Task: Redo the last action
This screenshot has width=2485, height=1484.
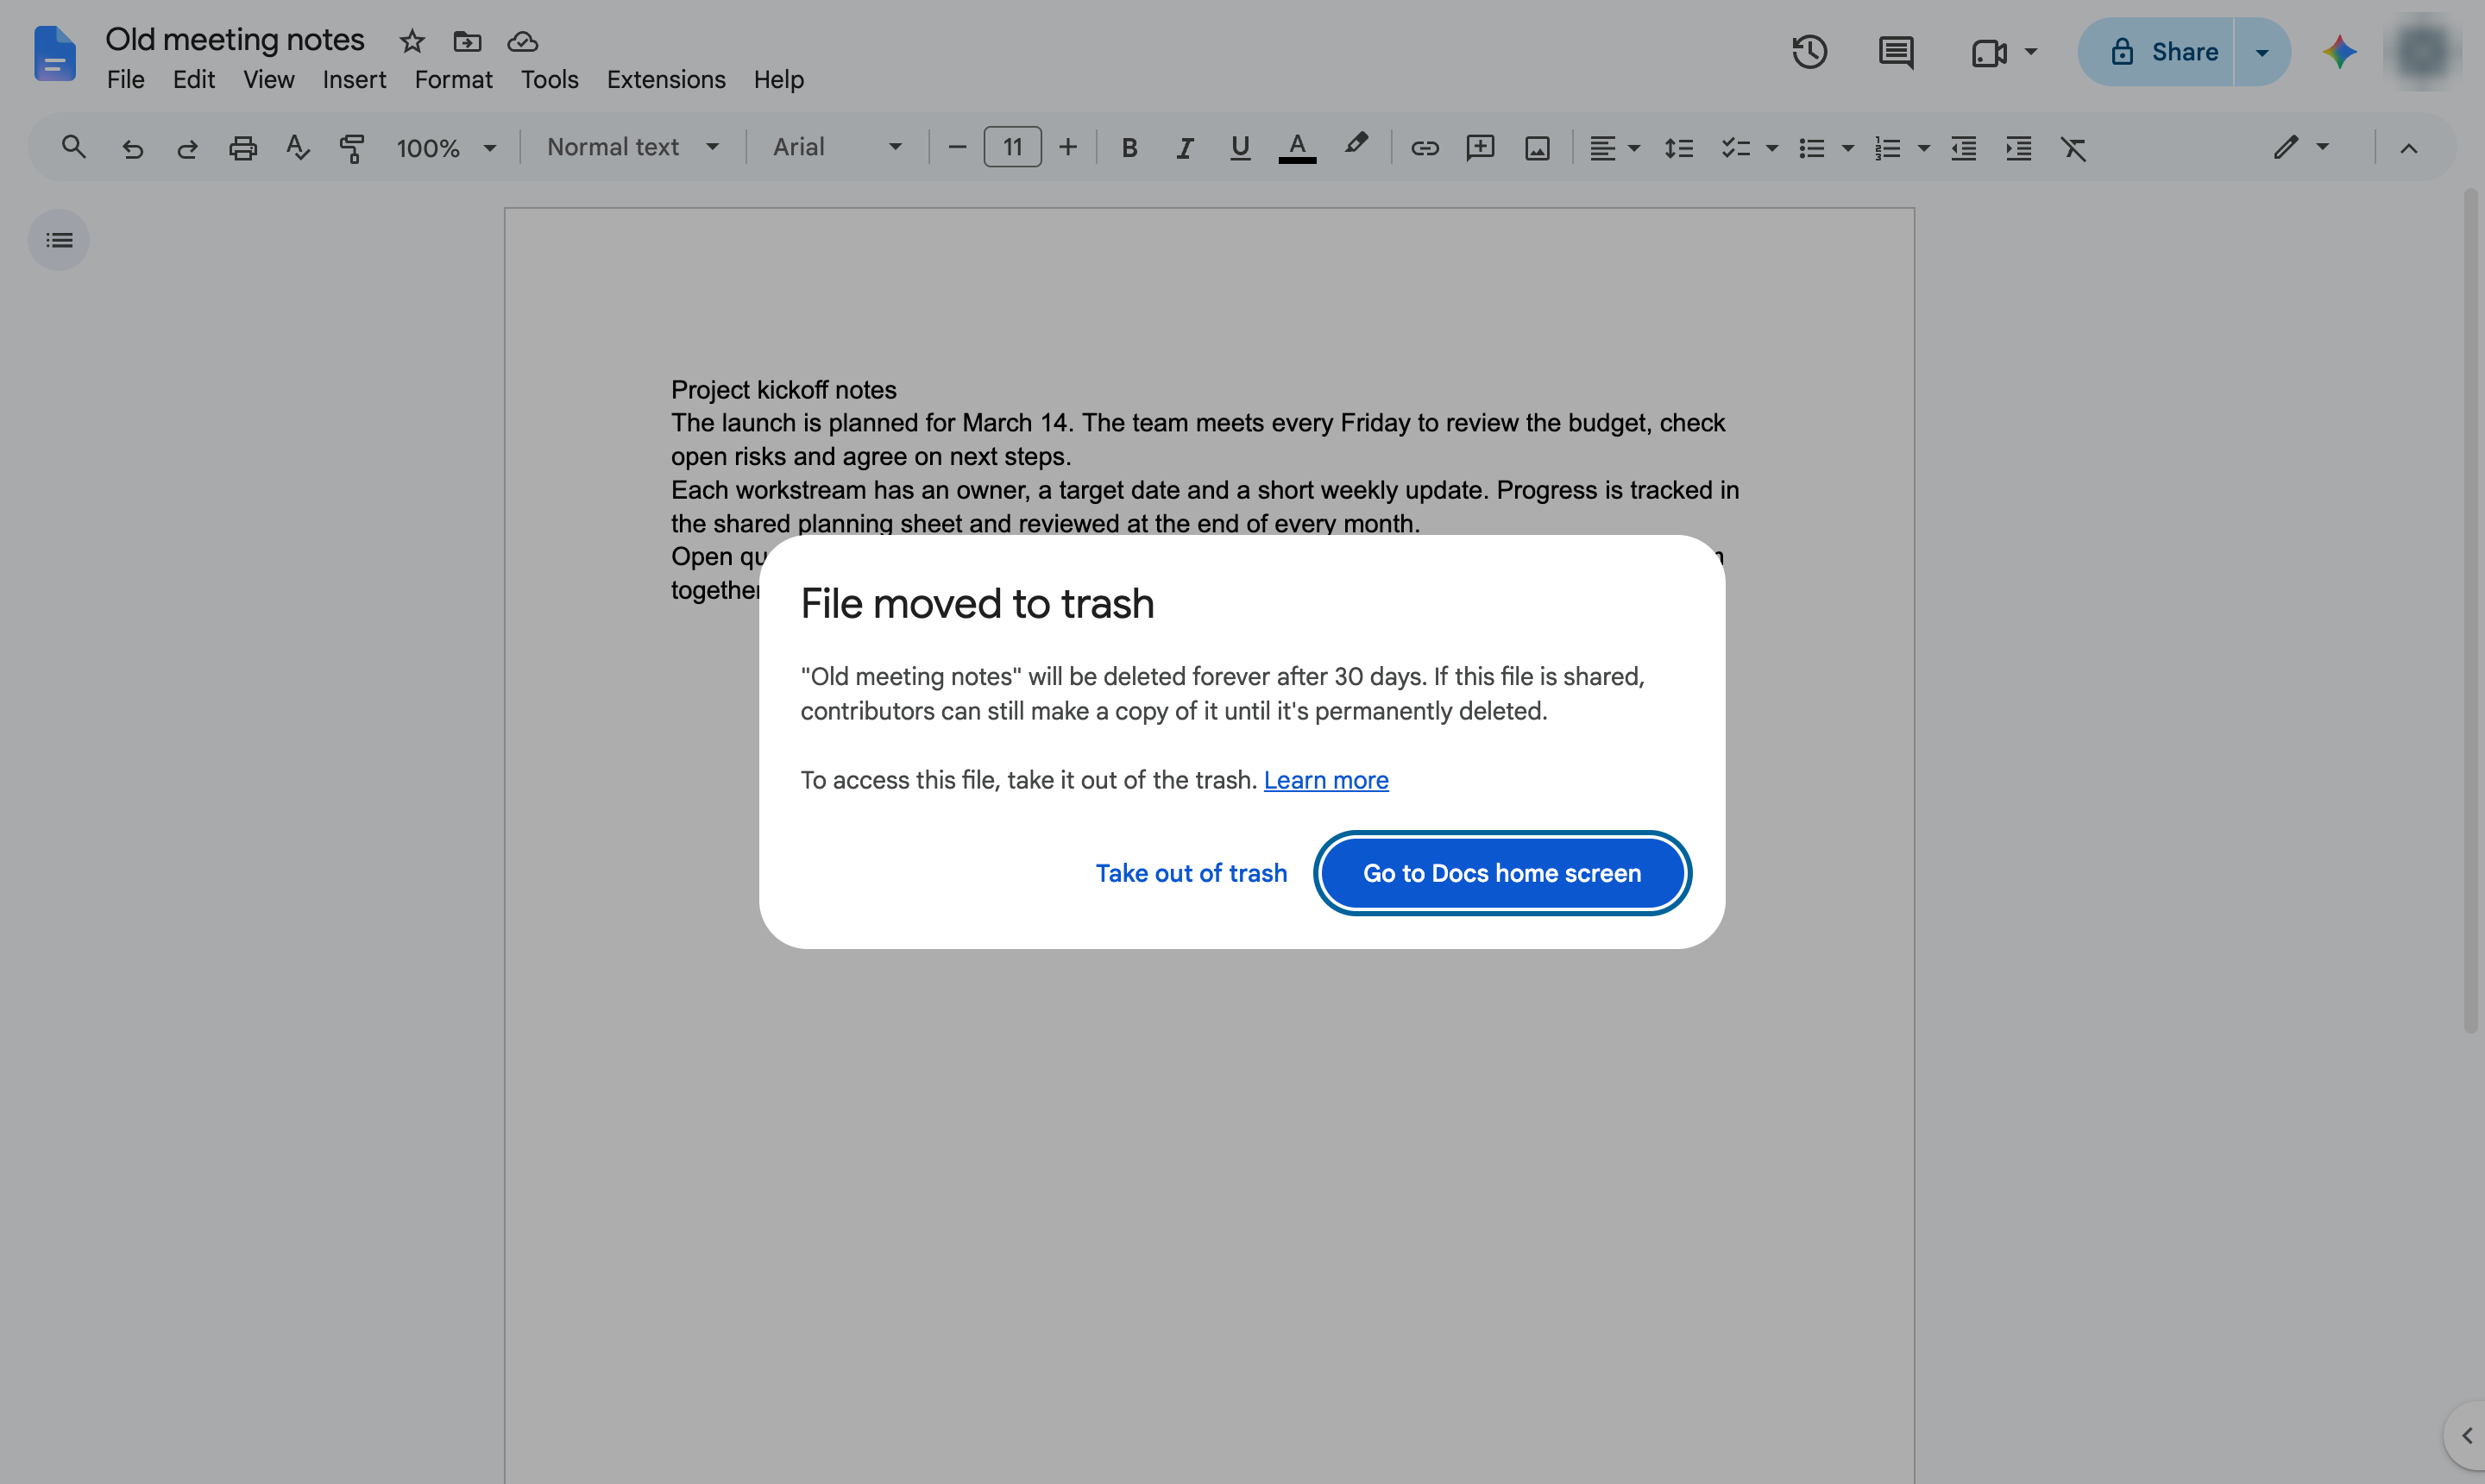Action: pyautogui.click(x=187, y=148)
